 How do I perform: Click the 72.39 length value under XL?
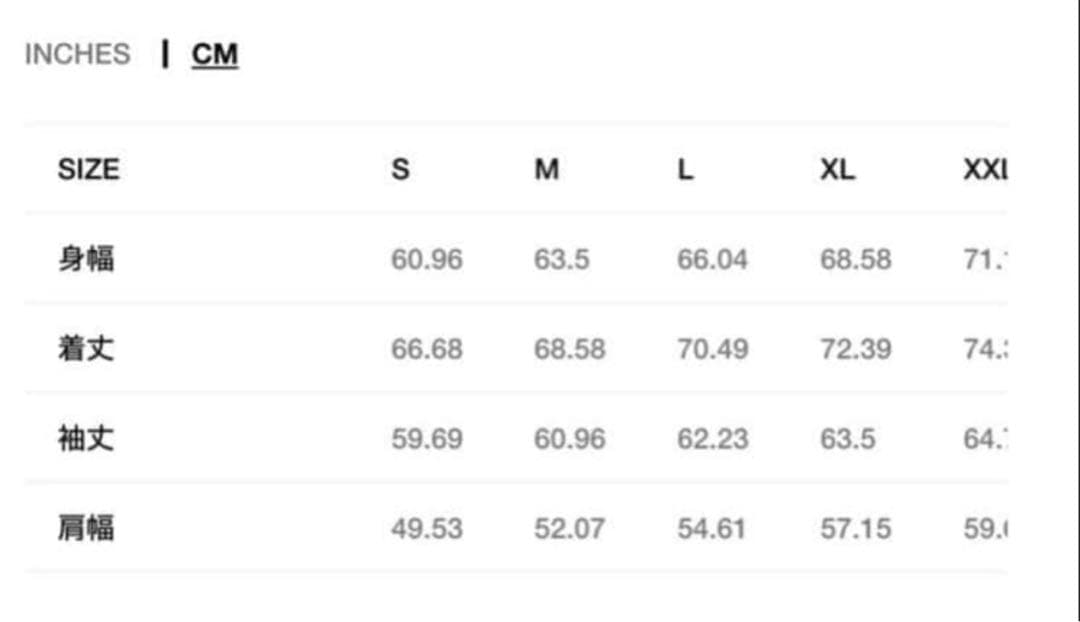click(855, 350)
